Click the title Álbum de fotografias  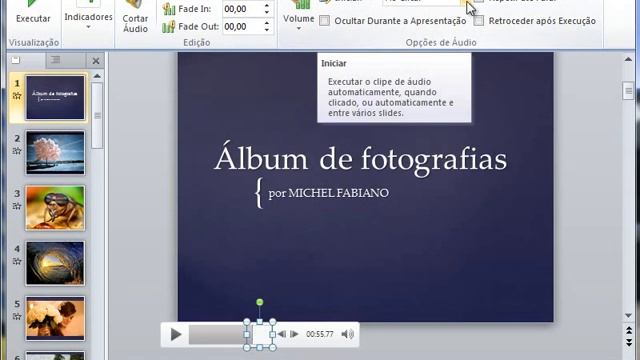point(360,158)
